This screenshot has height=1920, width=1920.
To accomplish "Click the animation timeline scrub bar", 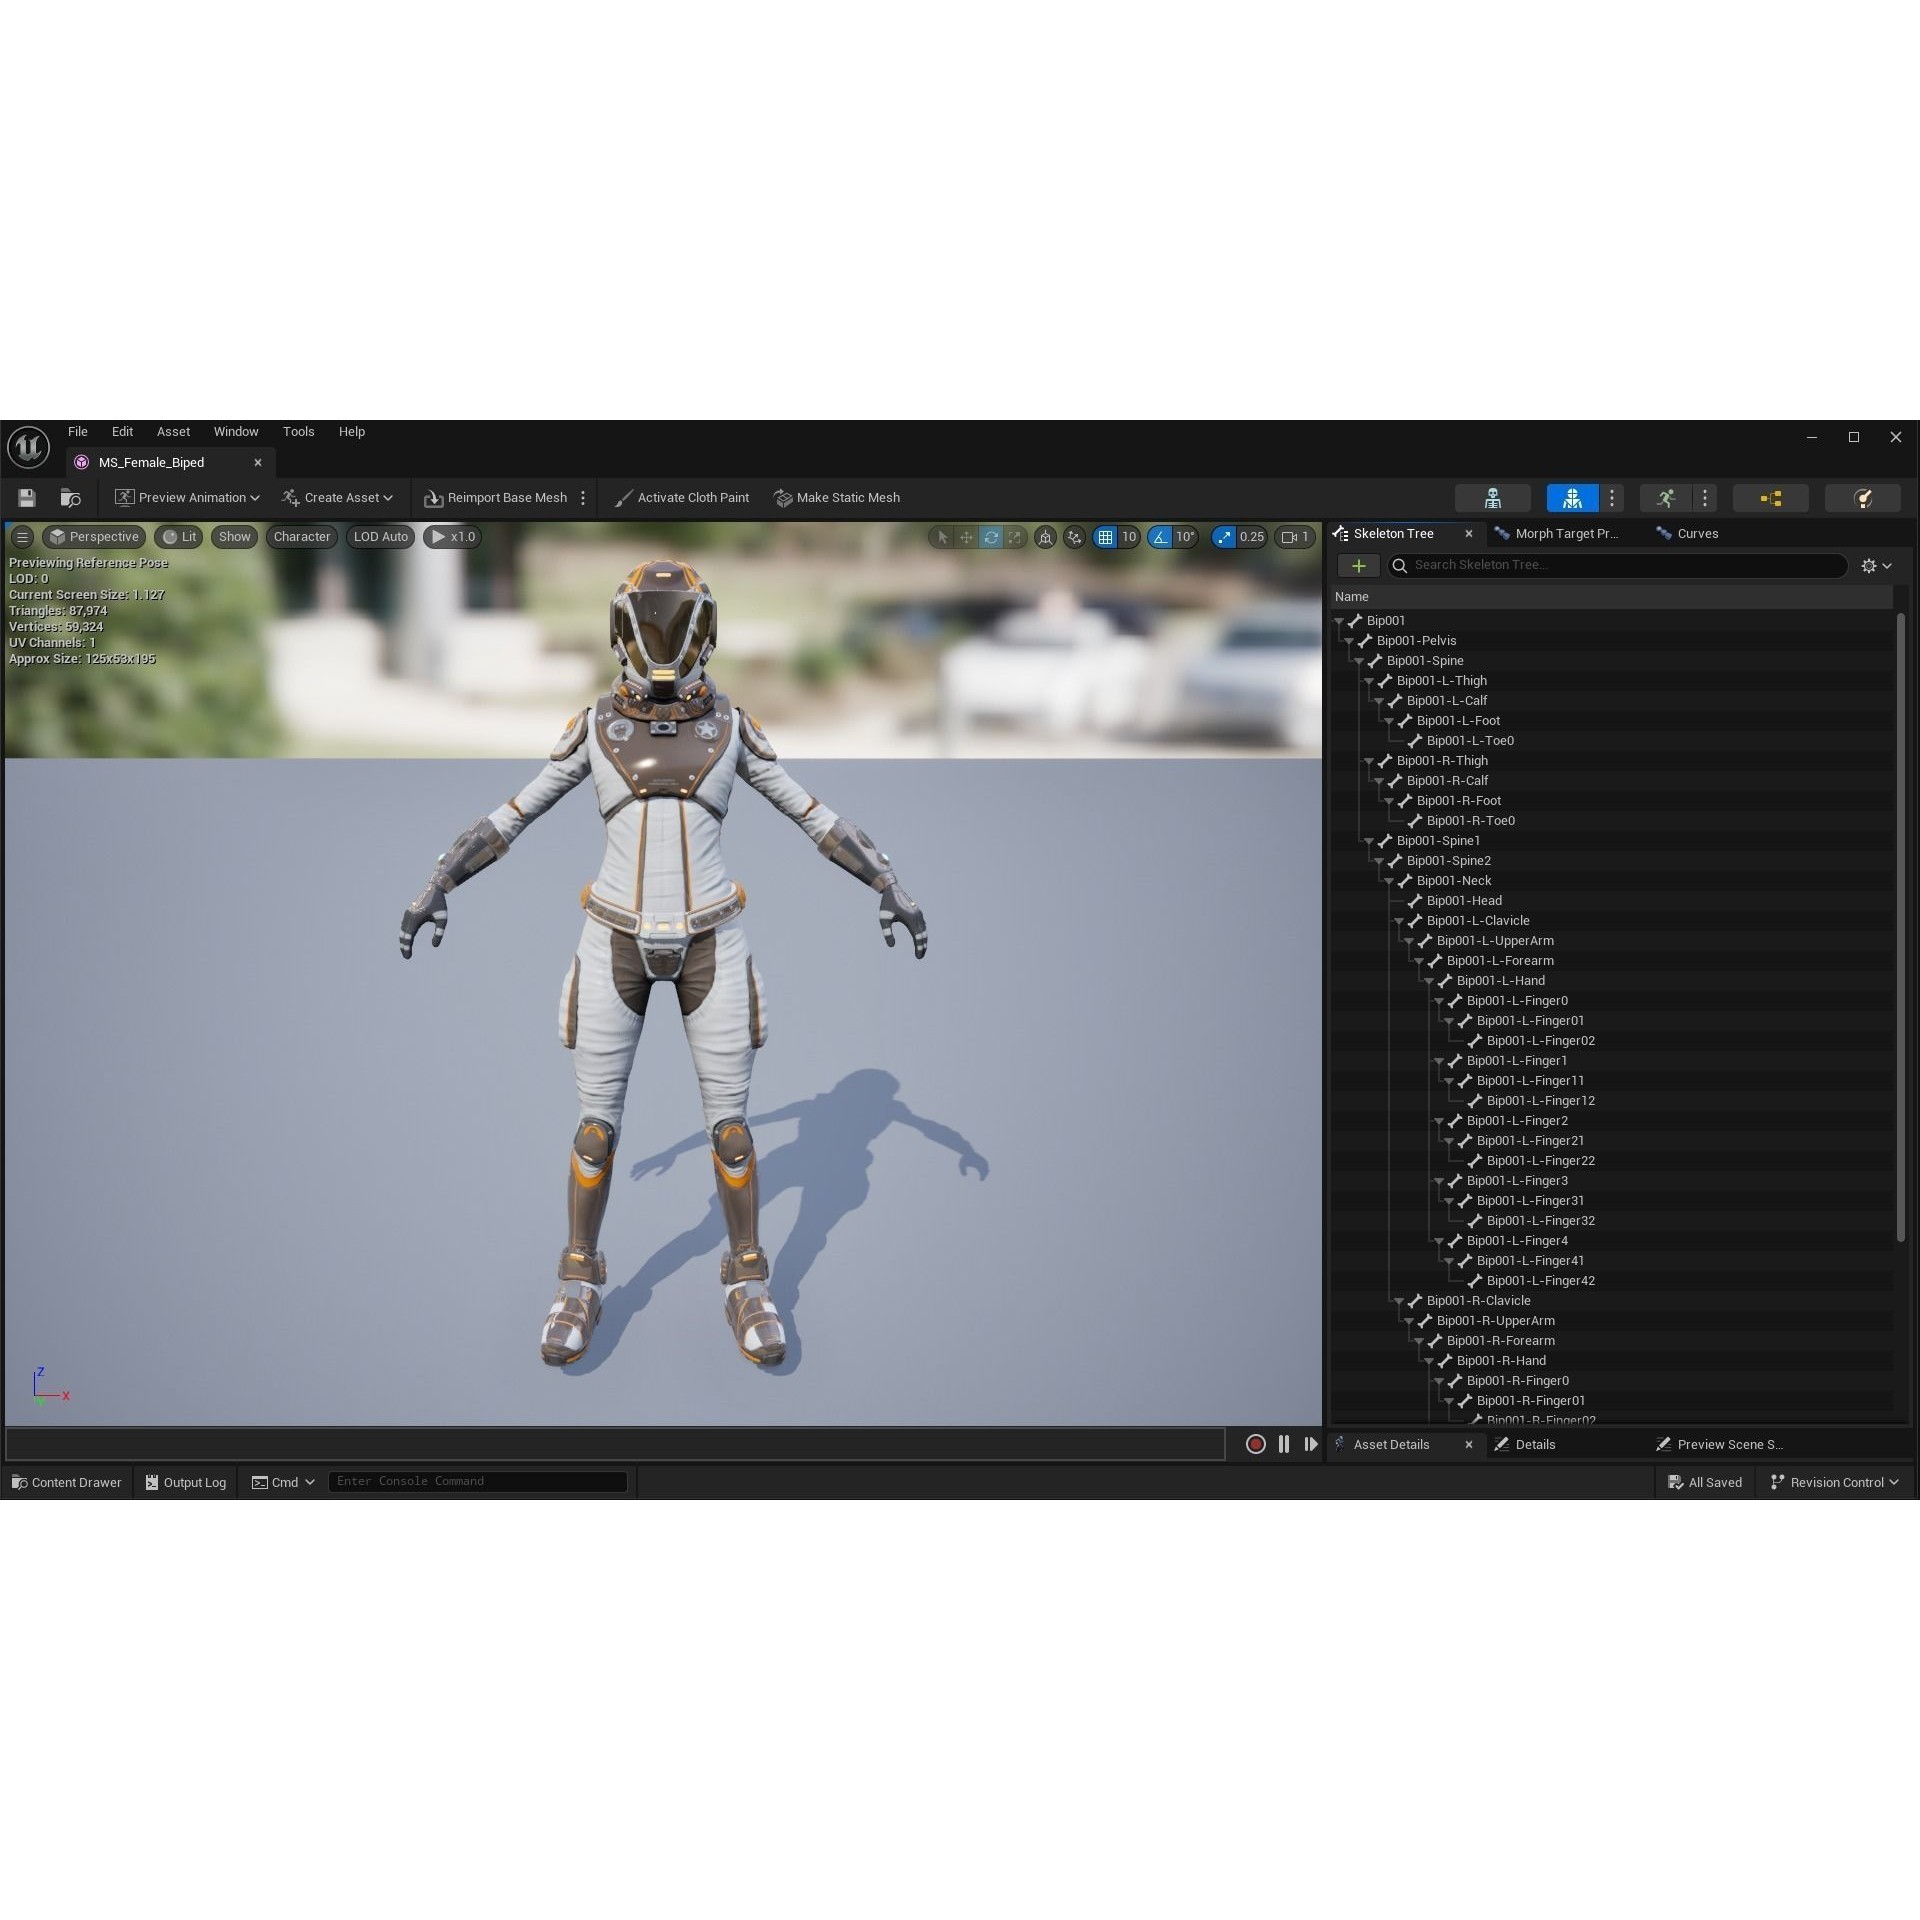I will (x=615, y=1444).
